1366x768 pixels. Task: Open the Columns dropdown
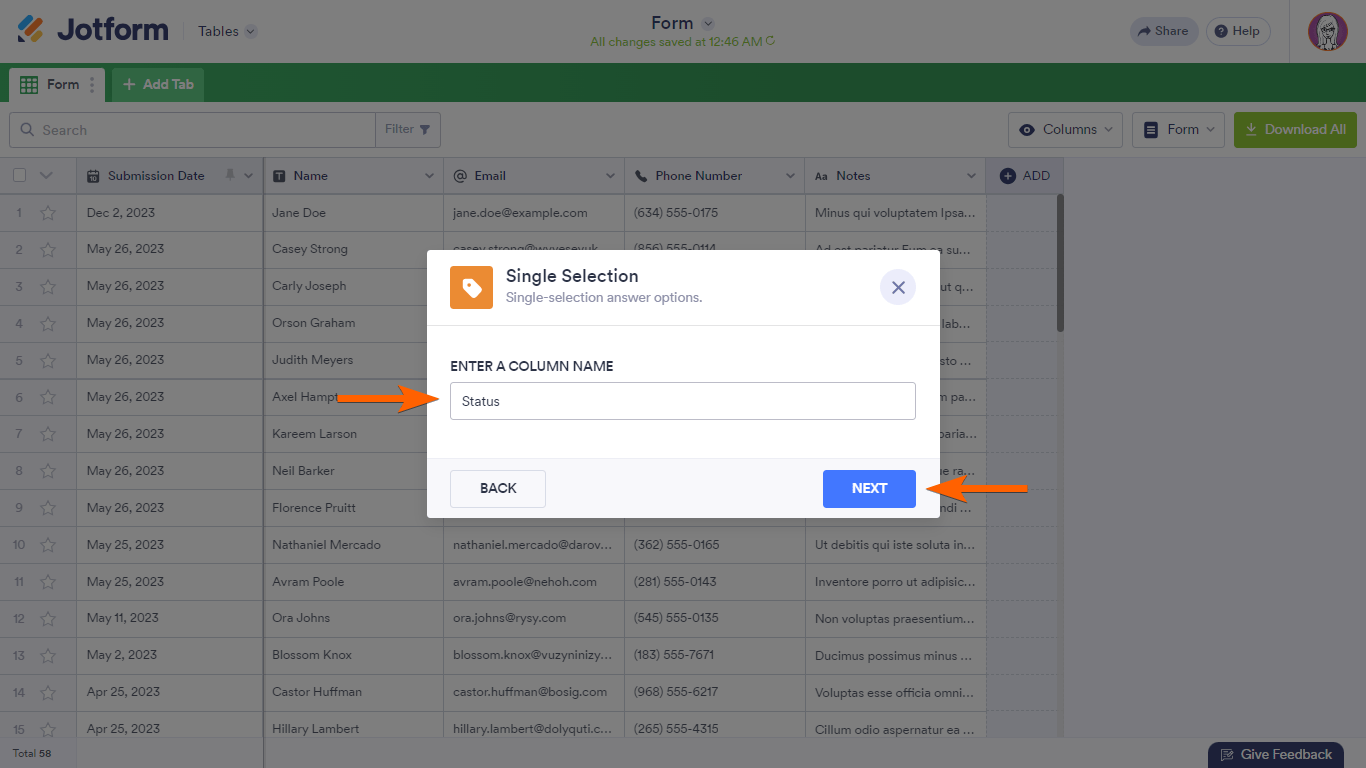point(1064,129)
